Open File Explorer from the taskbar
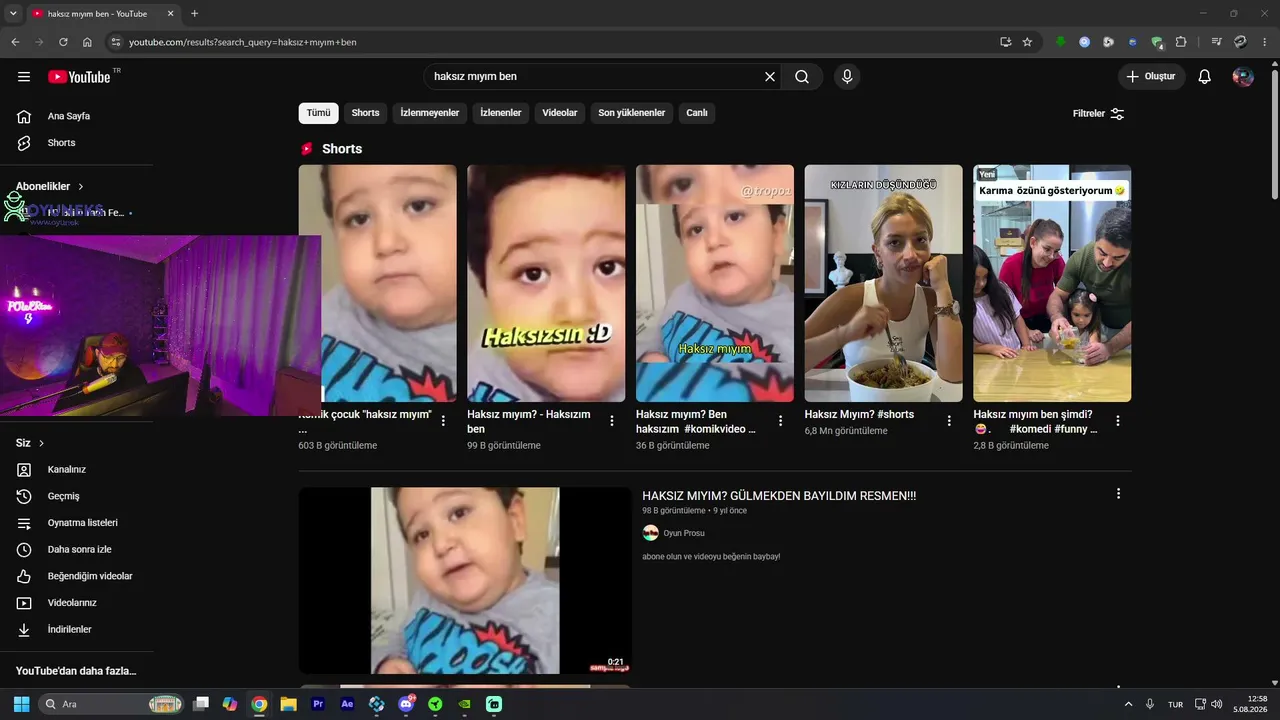 (x=288, y=704)
